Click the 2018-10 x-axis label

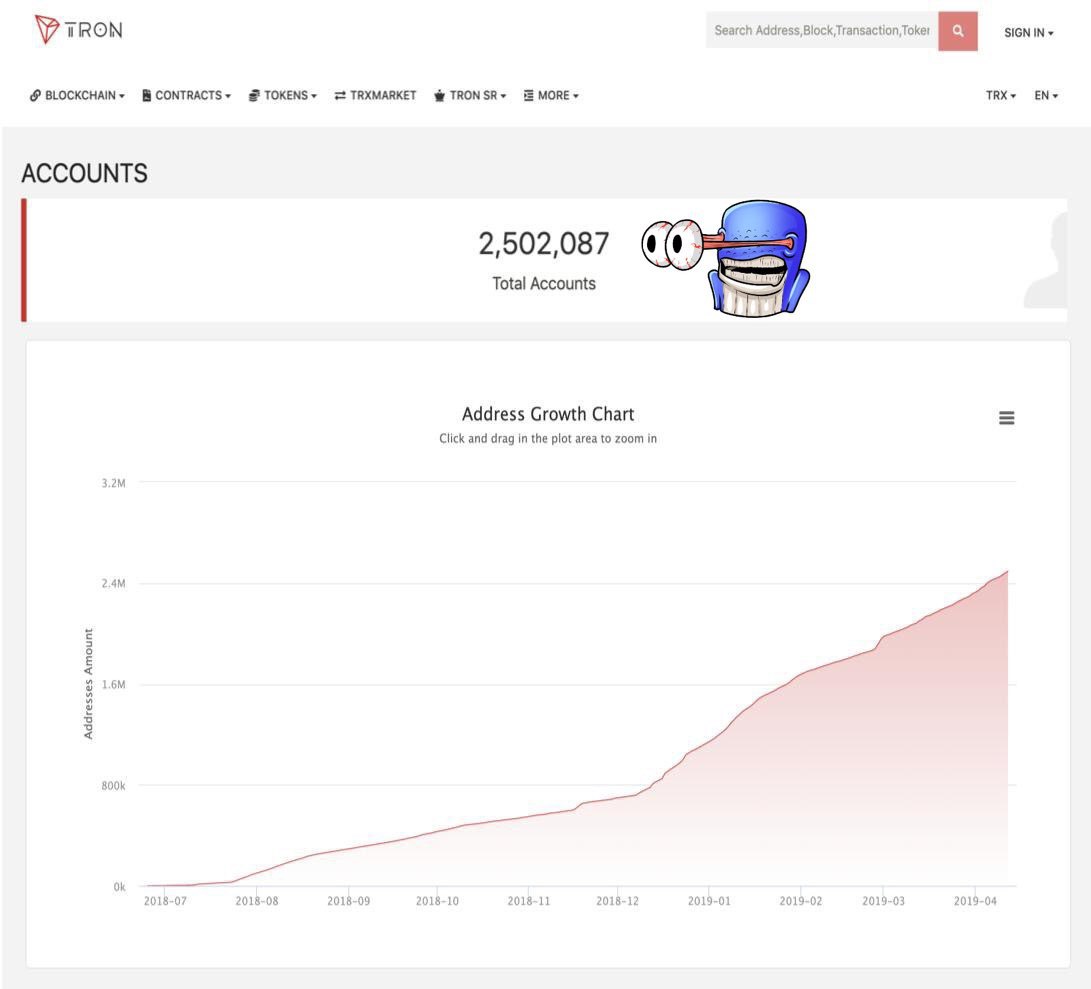pyautogui.click(x=437, y=901)
